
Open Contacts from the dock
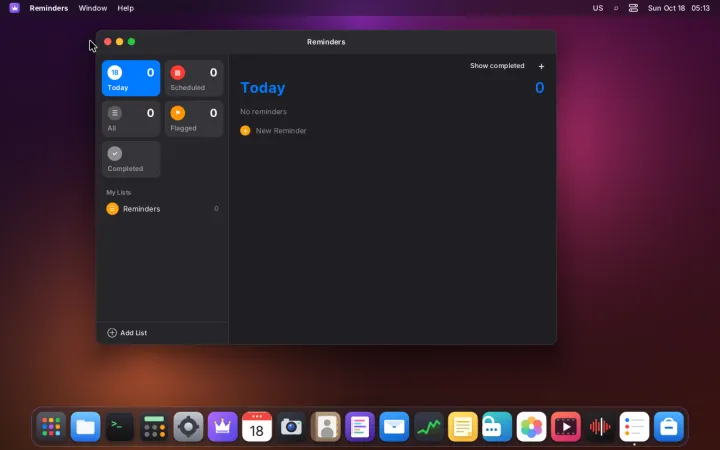tap(326, 427)
